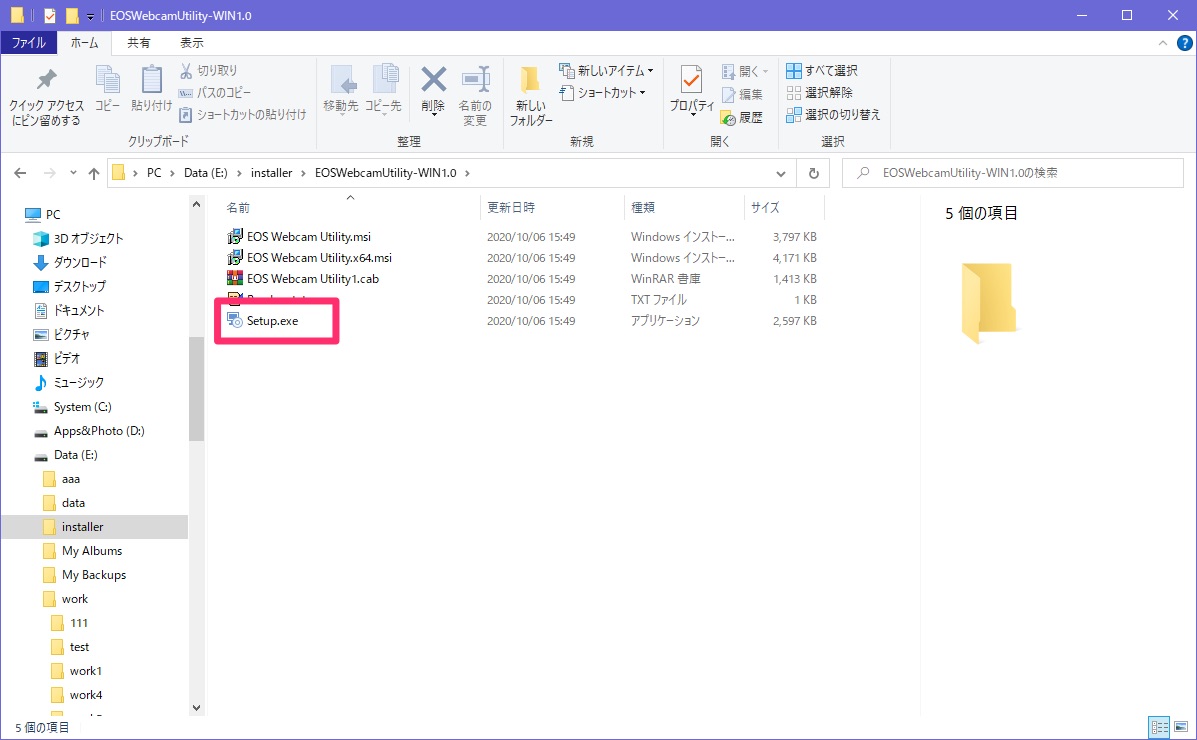Viewport: 1197px width, 740px height.
Task: Select the Cut scissors command
Action: point(208,70)
